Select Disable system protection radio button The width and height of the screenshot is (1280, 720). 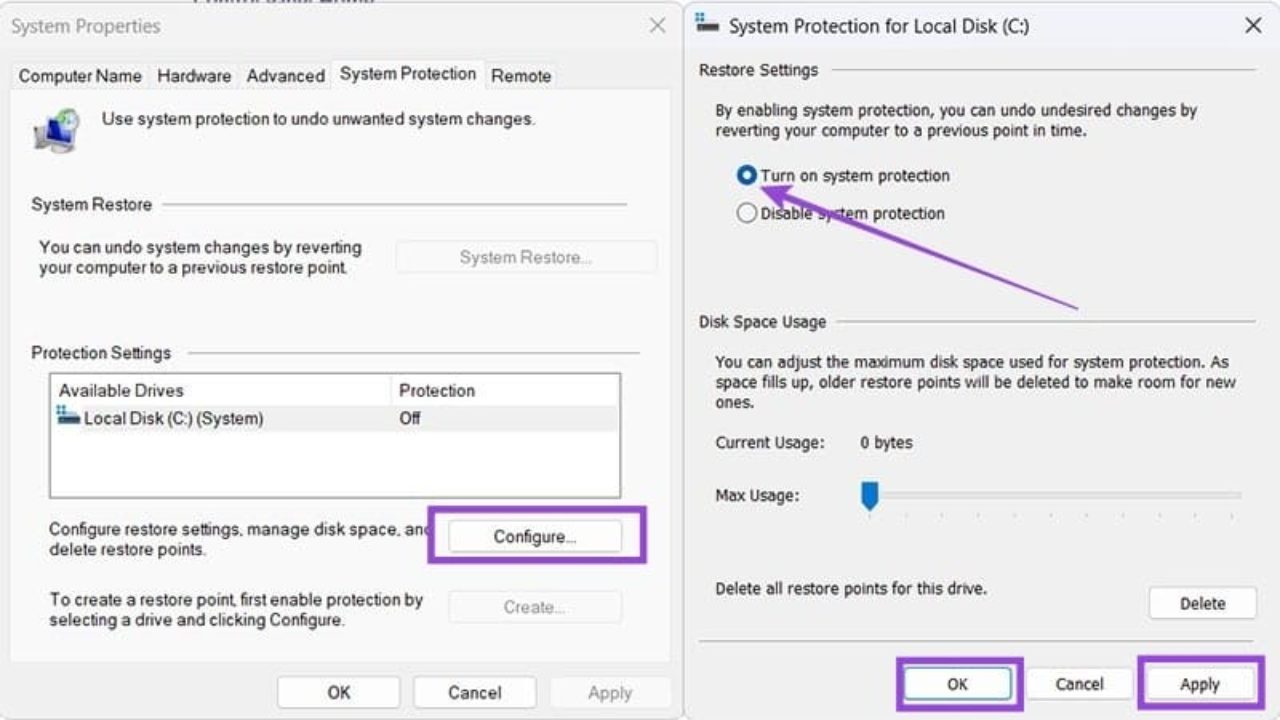click(746, 213)
